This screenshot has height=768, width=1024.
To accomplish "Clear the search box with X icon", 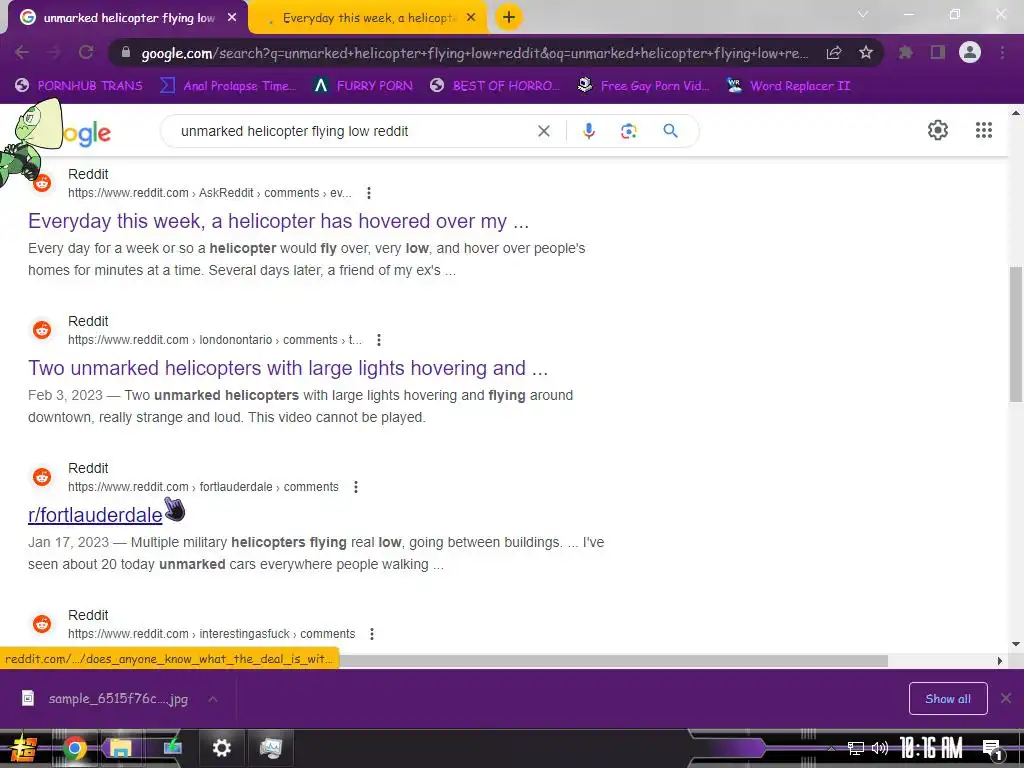I will 543,131.
